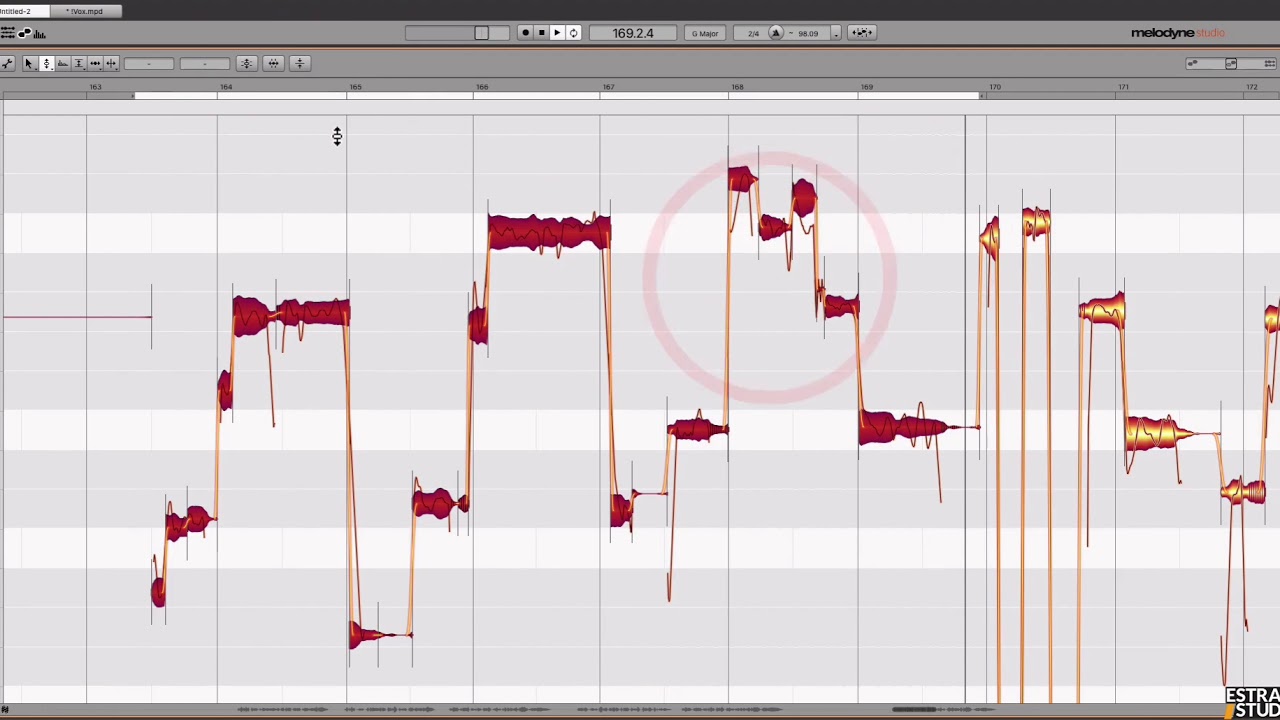Select the Amplitude tool
The image size is (1280, 720).
[79, 64]
